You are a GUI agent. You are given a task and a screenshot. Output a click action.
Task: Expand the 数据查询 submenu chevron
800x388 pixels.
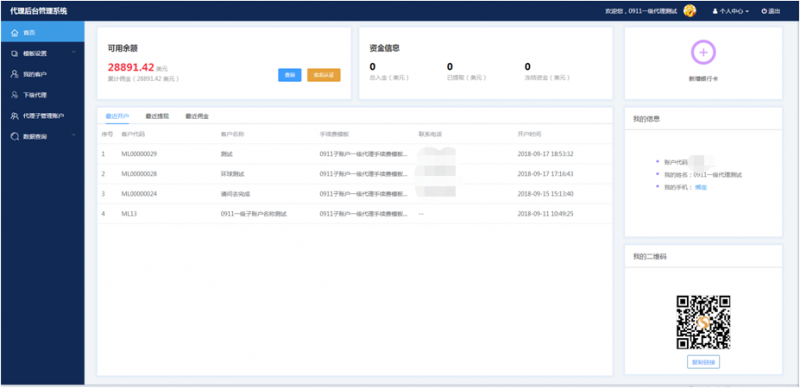[x=74, y=136]
